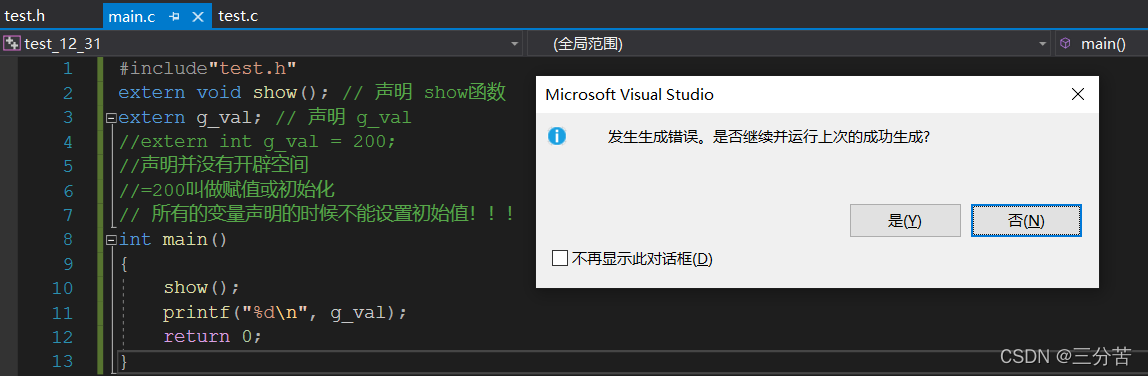Image resolution: width=1148 pixels, height=376 pixels.
Task: Click the cube icon beside main()
Action: pos(1065,43)
